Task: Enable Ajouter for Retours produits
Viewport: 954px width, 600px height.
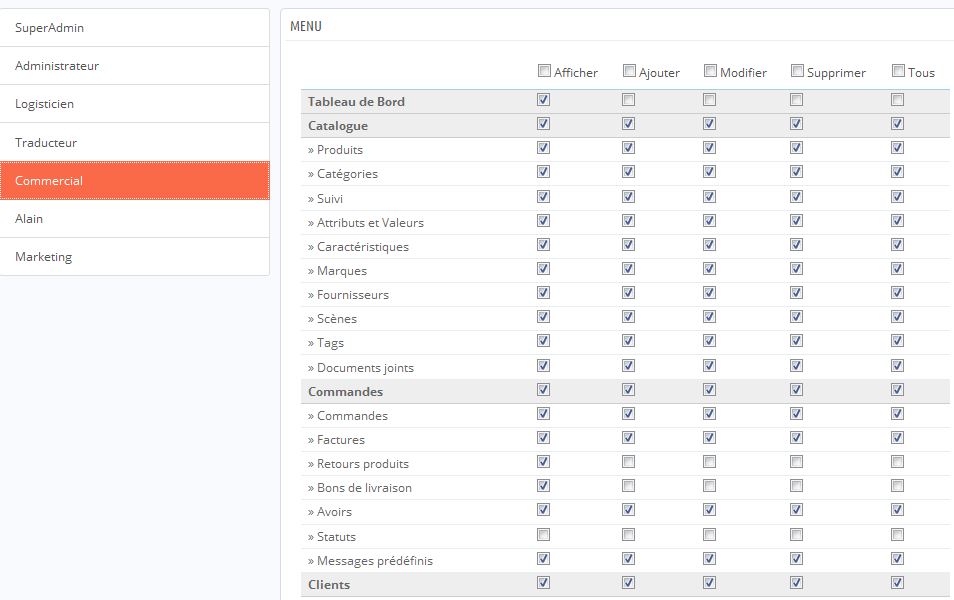Action: pyautogui.click(x=628, y=462)
